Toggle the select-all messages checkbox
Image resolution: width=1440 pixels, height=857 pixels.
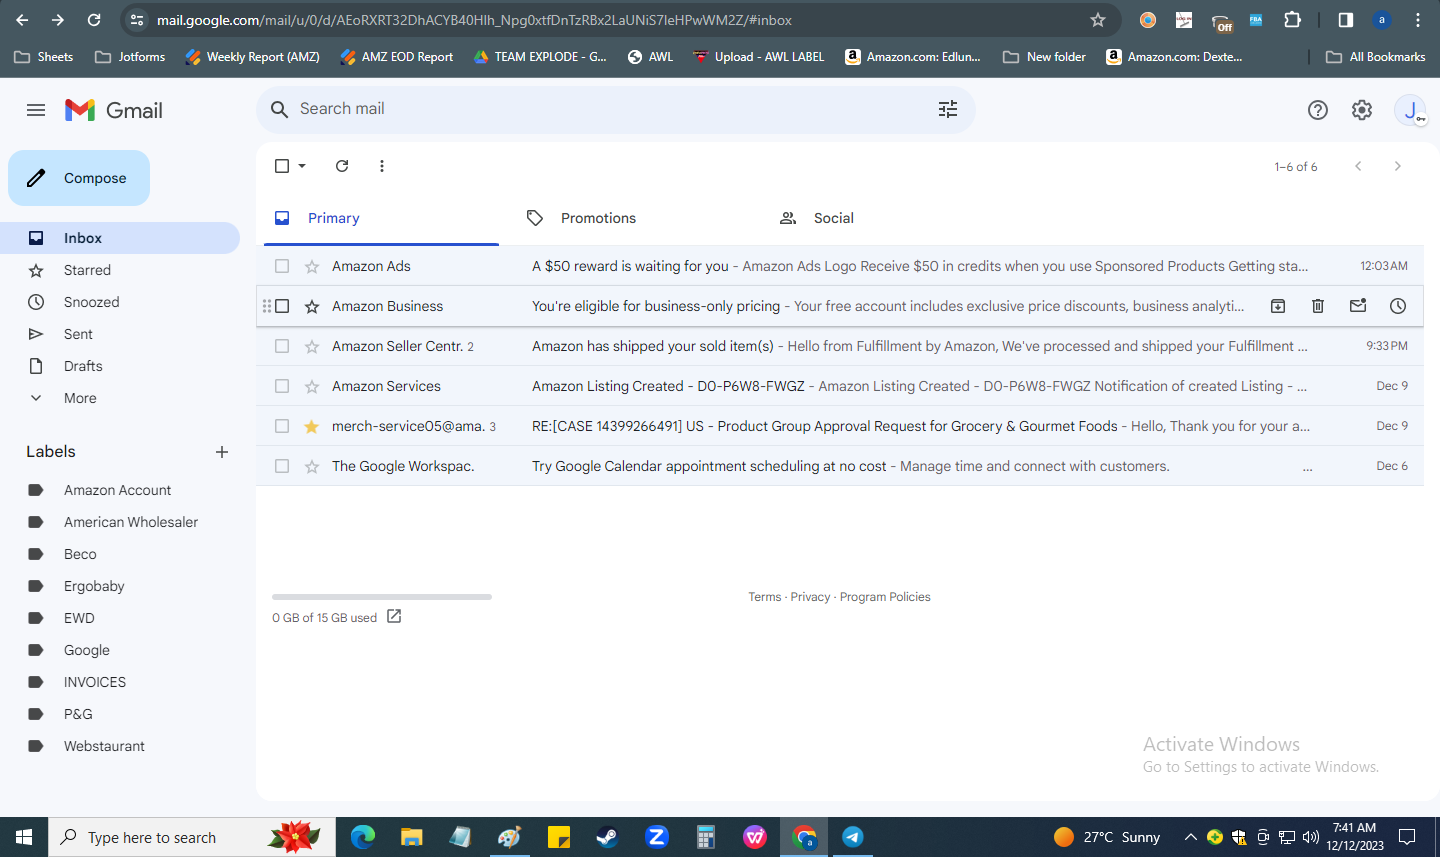[x=282, y=166]
